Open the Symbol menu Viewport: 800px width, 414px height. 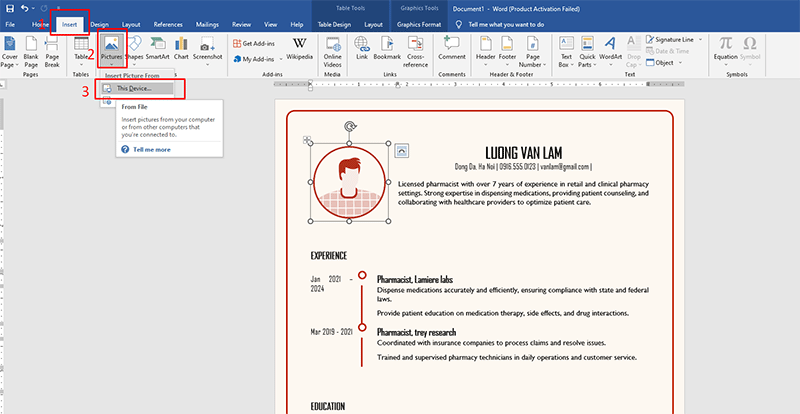(x=749, y=53)
